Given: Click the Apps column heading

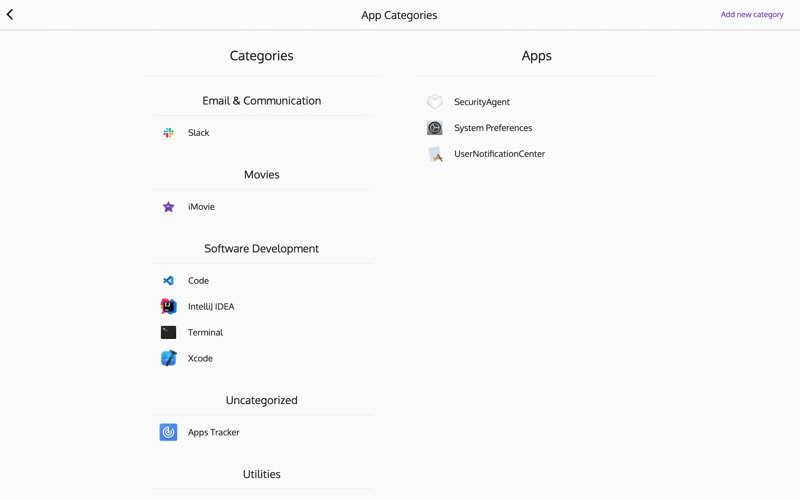Looking at the screenshot, I should coord(536,56).
